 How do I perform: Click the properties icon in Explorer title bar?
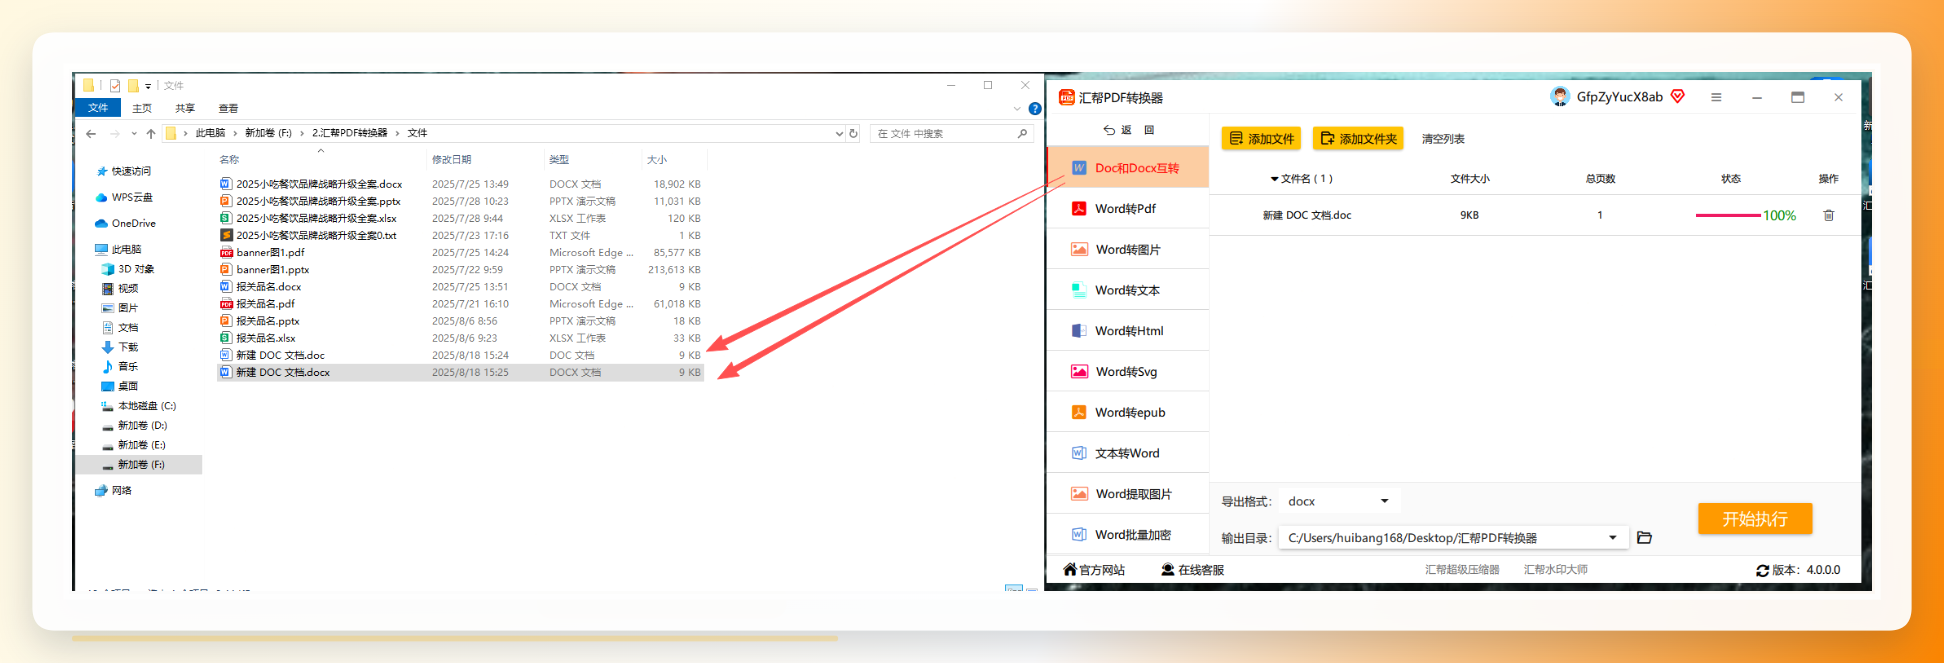pyautogui.click(x=115, y=85)
